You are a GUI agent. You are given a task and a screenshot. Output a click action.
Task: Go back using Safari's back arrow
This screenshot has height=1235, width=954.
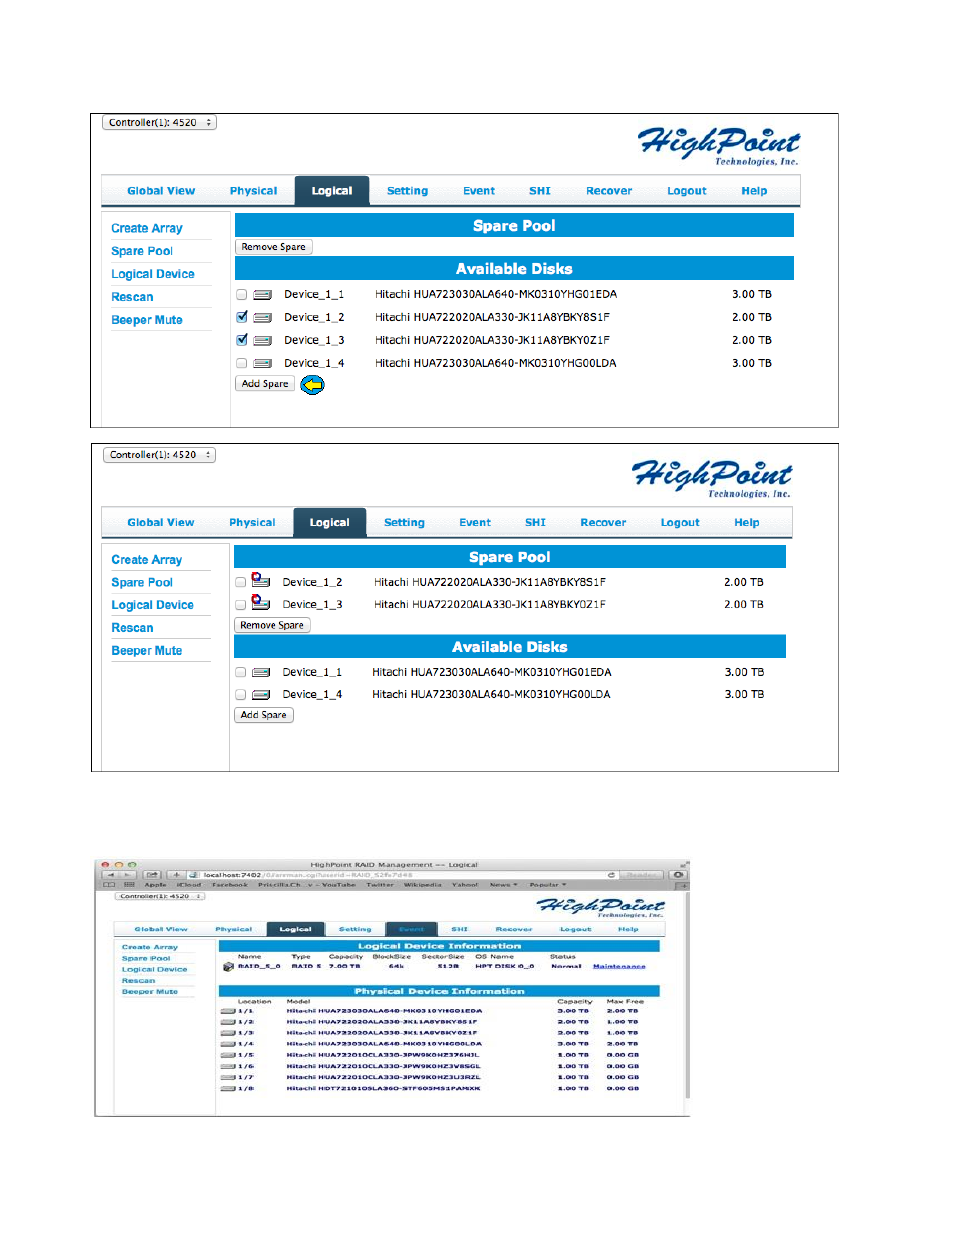click(111, 874)
